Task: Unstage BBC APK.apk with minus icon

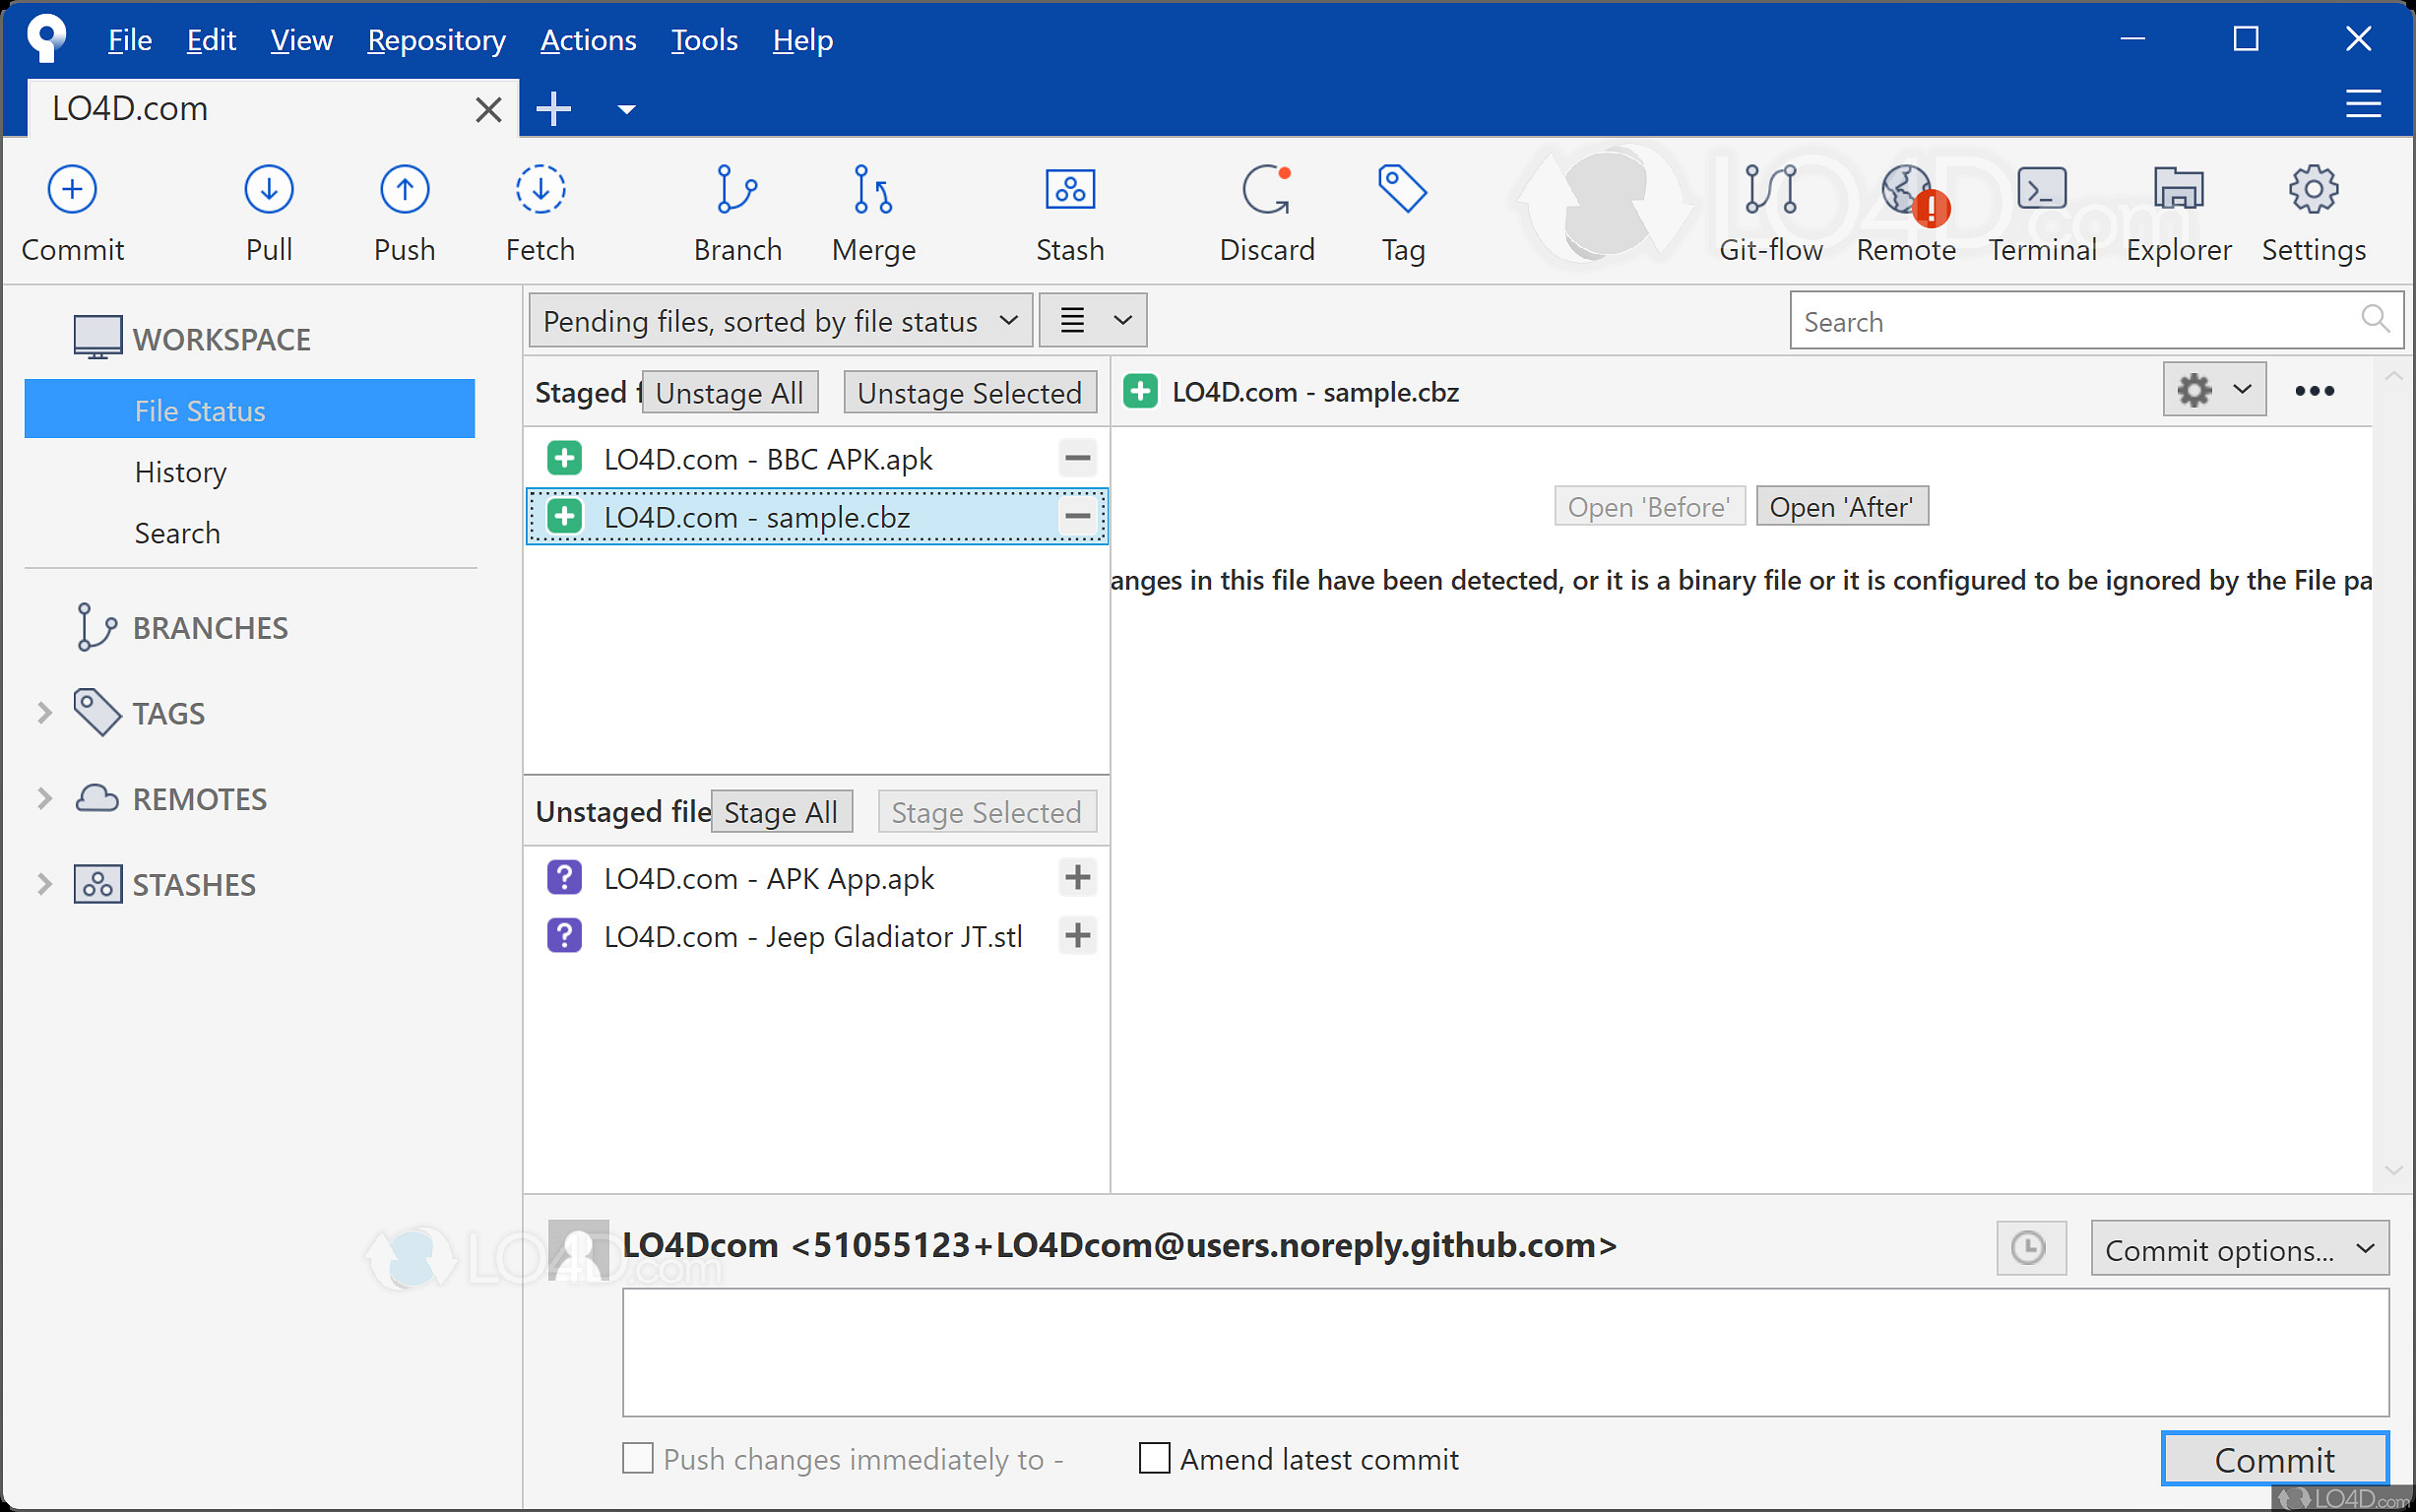Action: [1077, 459]
